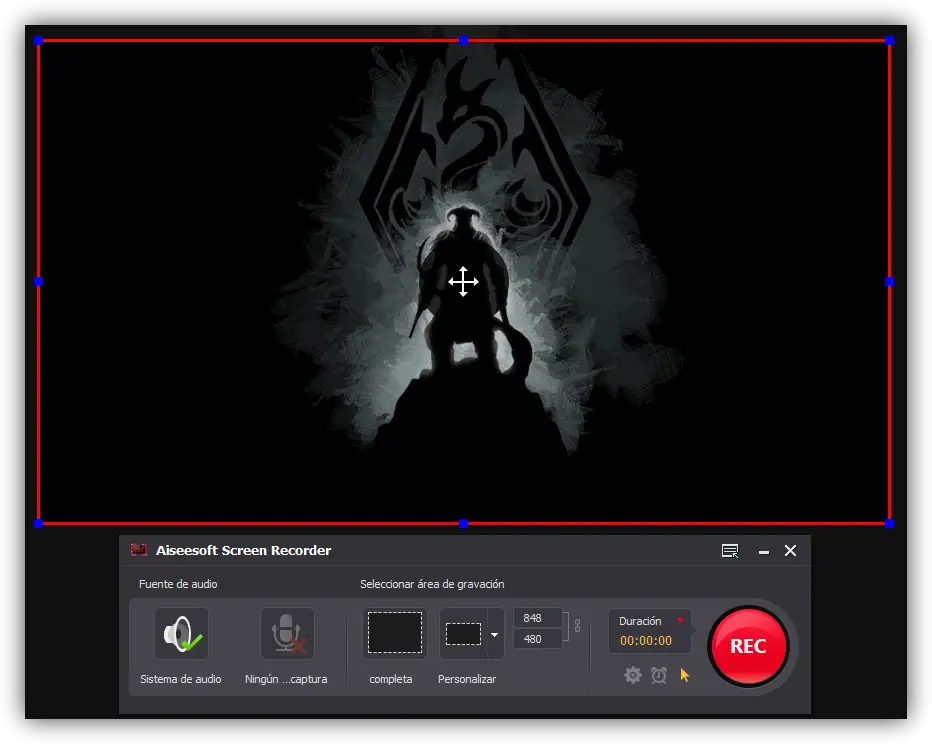Click the bottom-right blue resize handle
The height and width of the screenshot is (744, 932).
click(889, 524)
